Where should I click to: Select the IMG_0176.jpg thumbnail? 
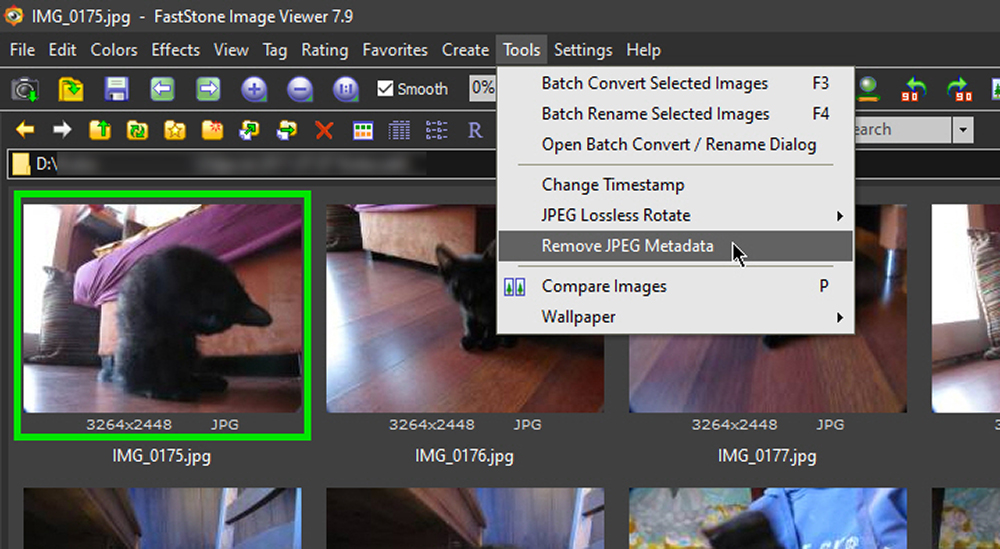[x=465, y=309]
